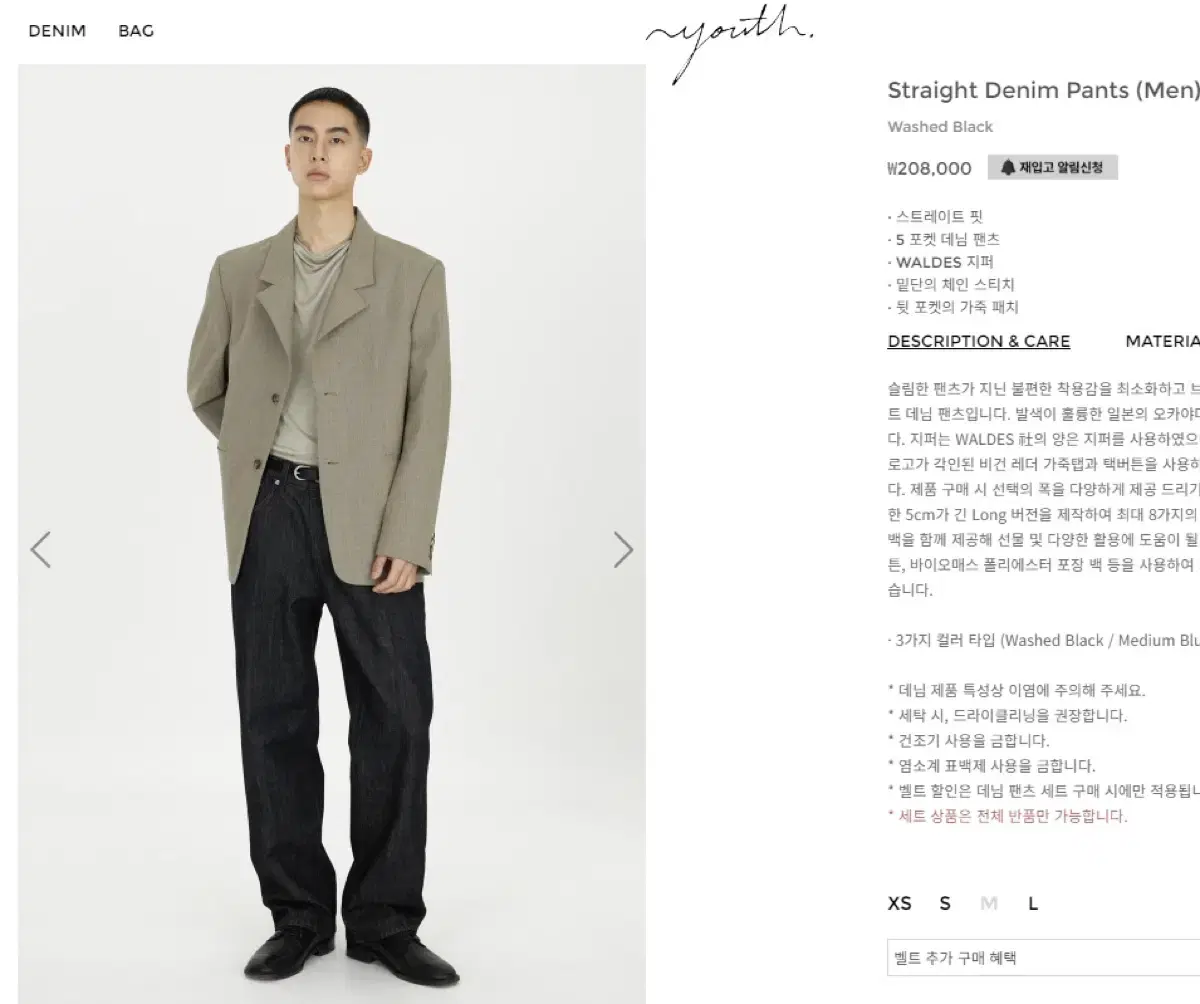Select size S
This screenshot has width=1200, height=1004.
(945, 903)
